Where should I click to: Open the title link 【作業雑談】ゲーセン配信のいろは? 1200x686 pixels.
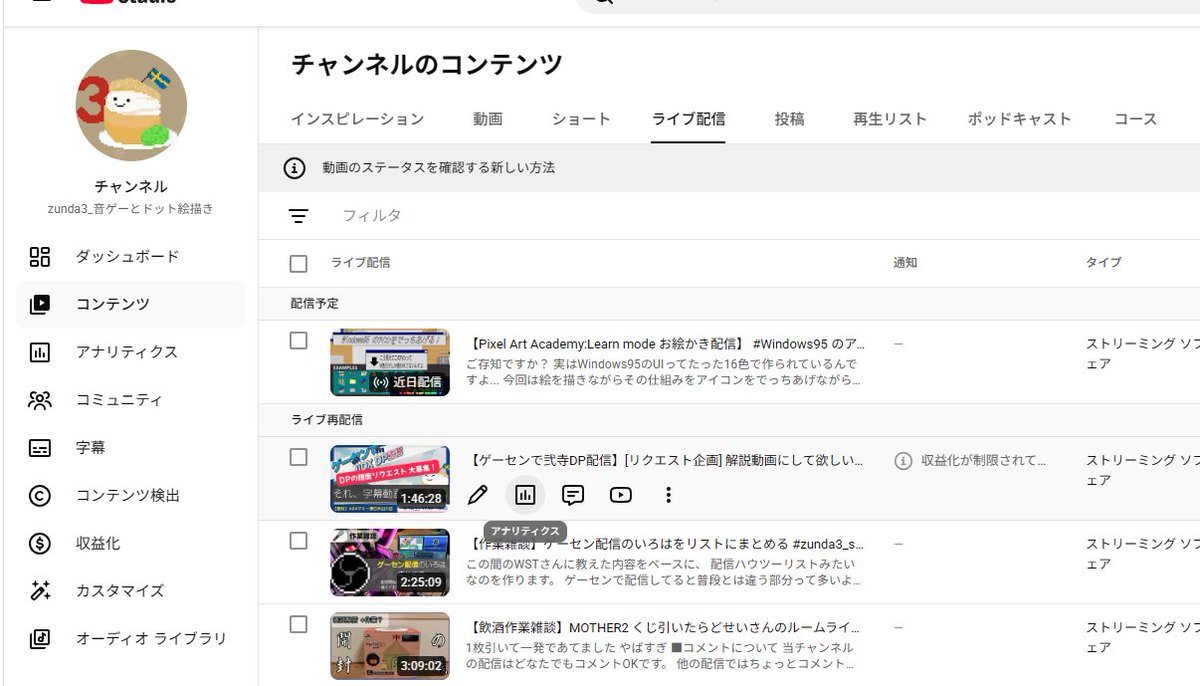tap(666, 544)
